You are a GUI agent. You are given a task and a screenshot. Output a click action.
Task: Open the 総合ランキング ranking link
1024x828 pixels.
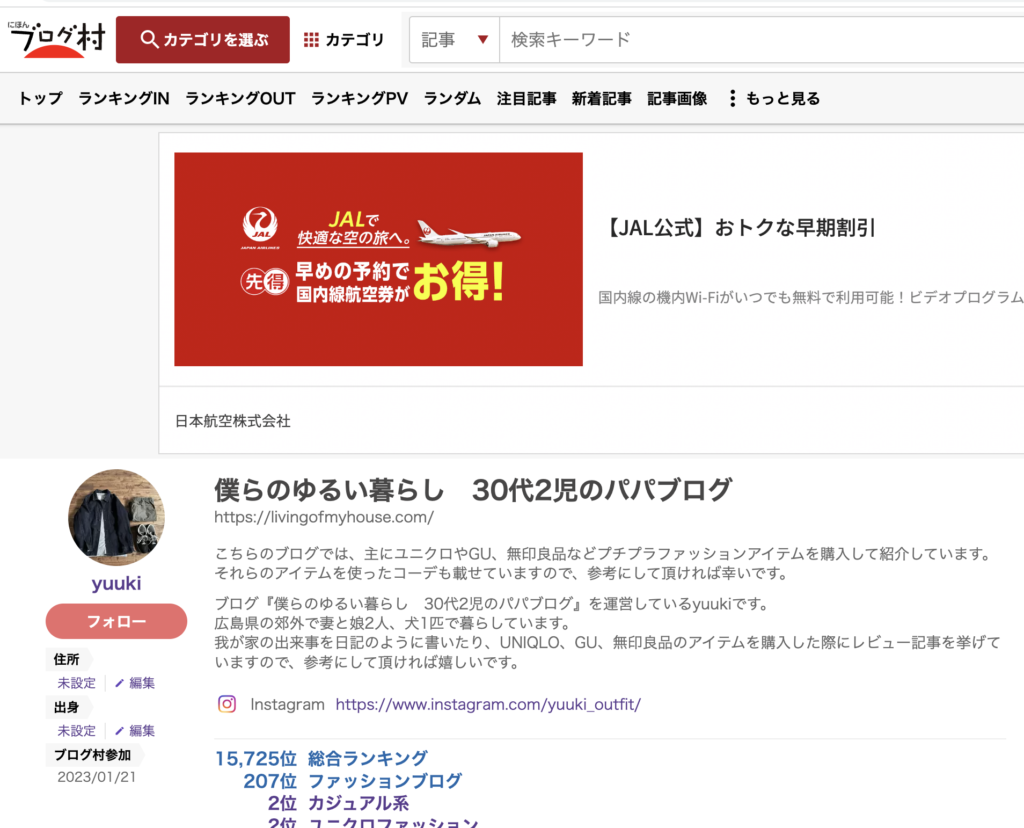[368, 758]
